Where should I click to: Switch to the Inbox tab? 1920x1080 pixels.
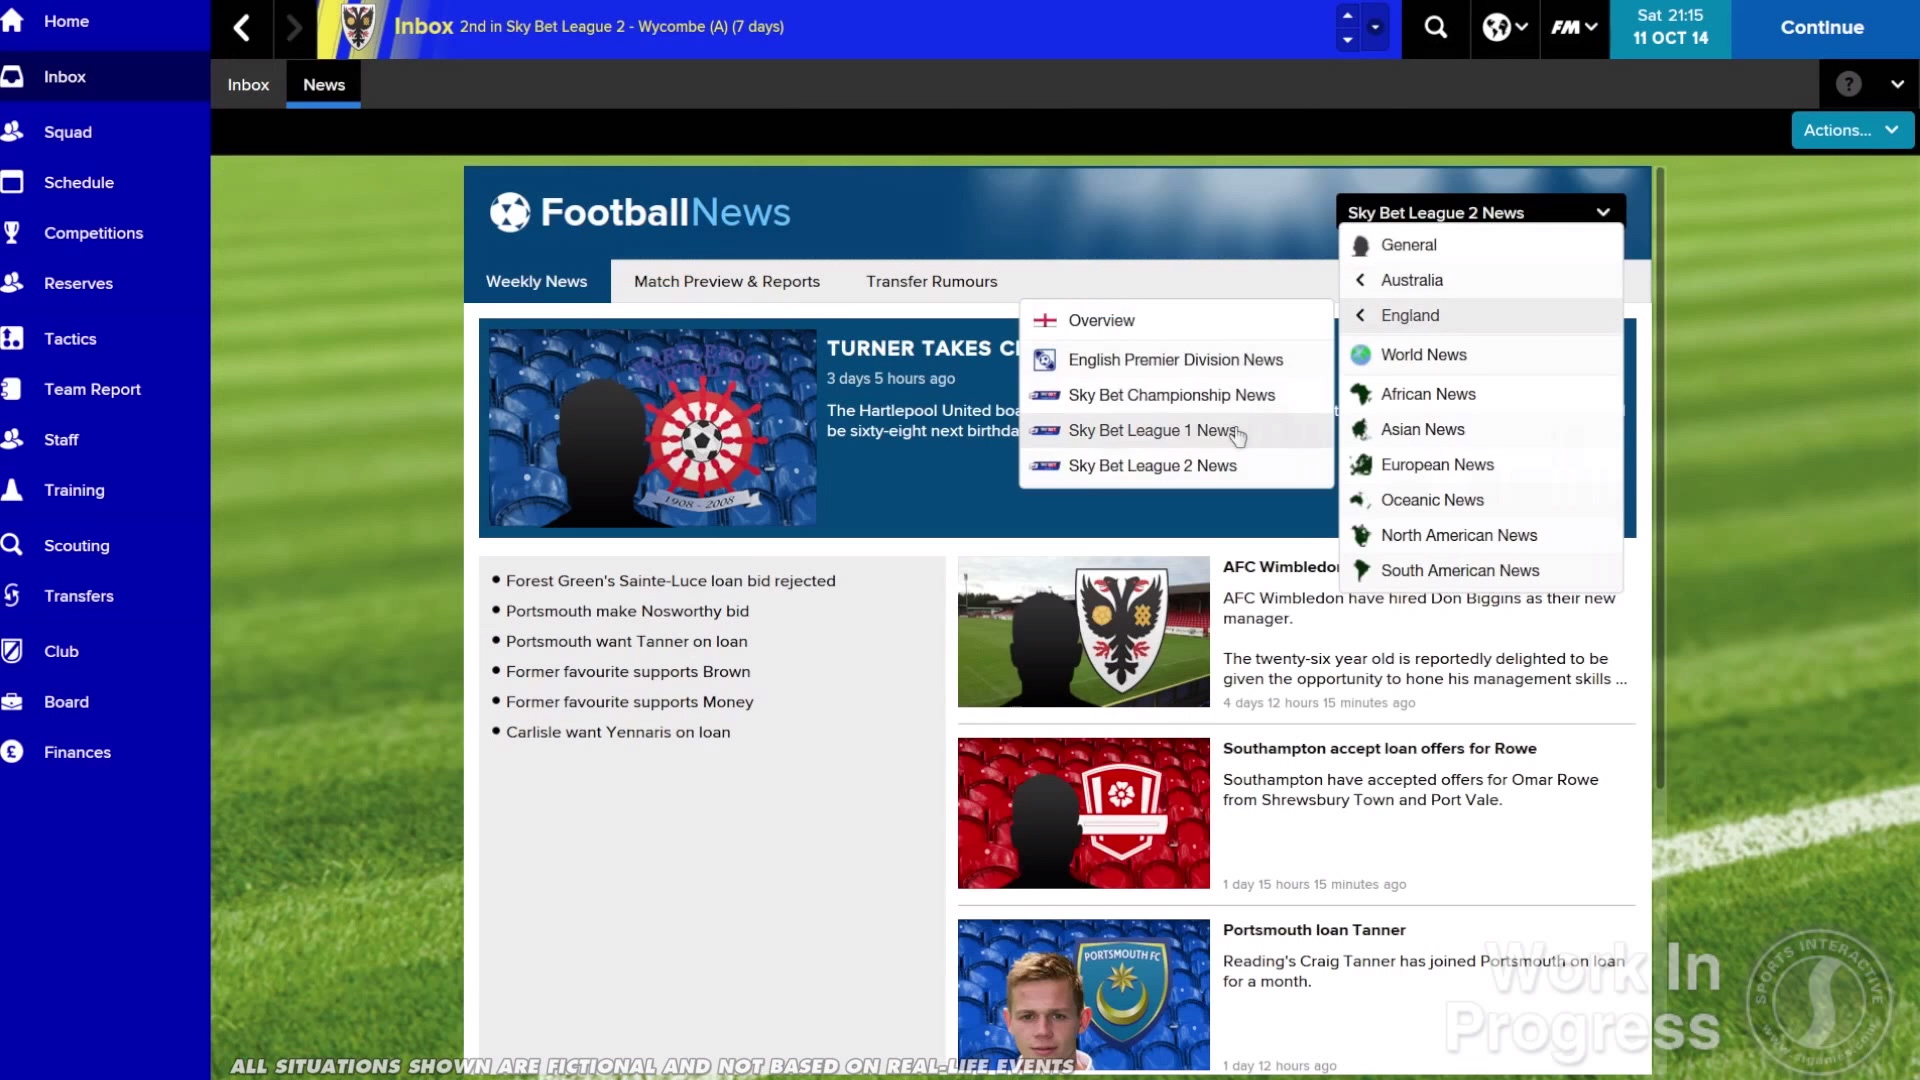coord(248,85)
